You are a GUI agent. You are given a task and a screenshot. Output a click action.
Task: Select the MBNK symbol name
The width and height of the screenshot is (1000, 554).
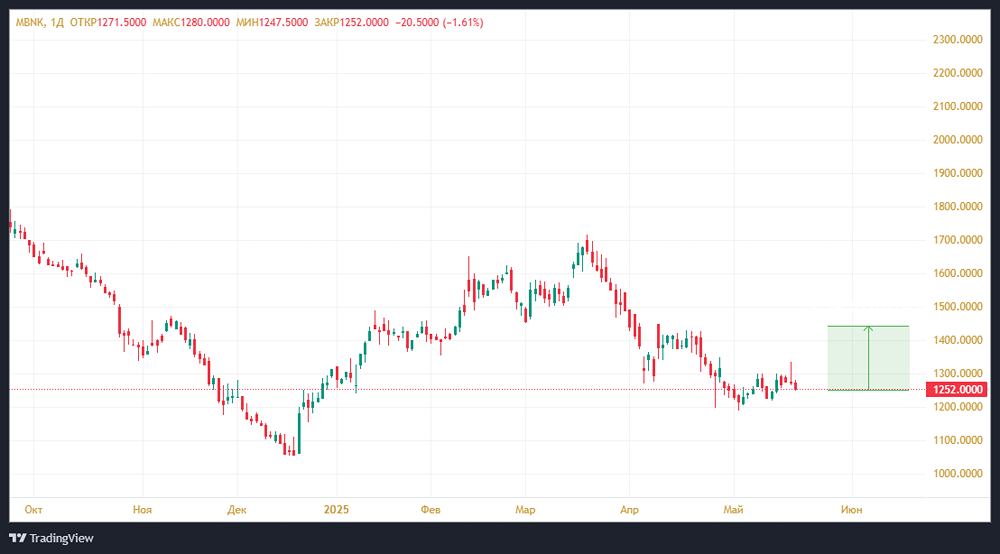click(x=29, y=22)
